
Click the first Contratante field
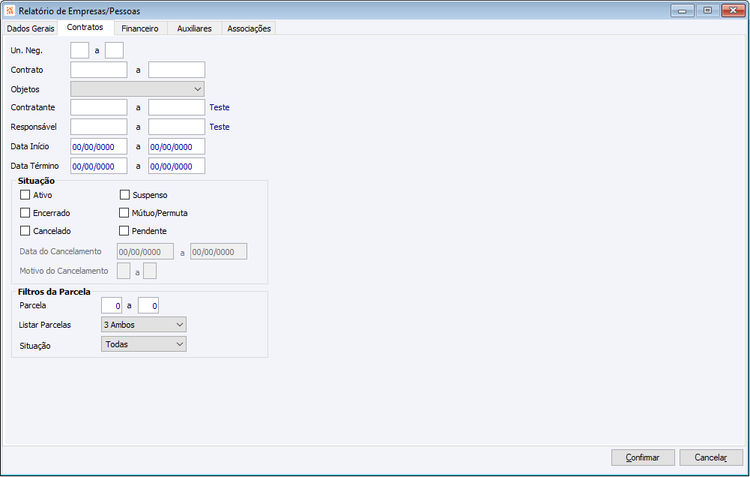pyautogui.click(x=99, y=107)
